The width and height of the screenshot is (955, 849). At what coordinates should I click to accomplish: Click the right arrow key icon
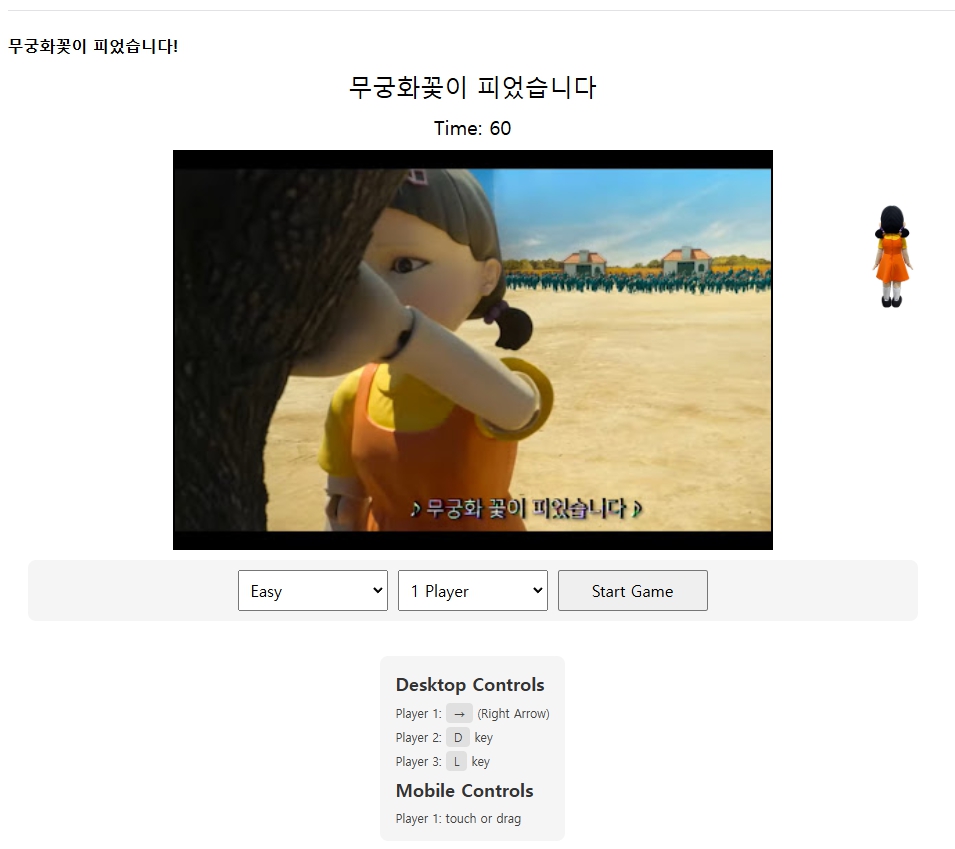click(x=459, y=714)
